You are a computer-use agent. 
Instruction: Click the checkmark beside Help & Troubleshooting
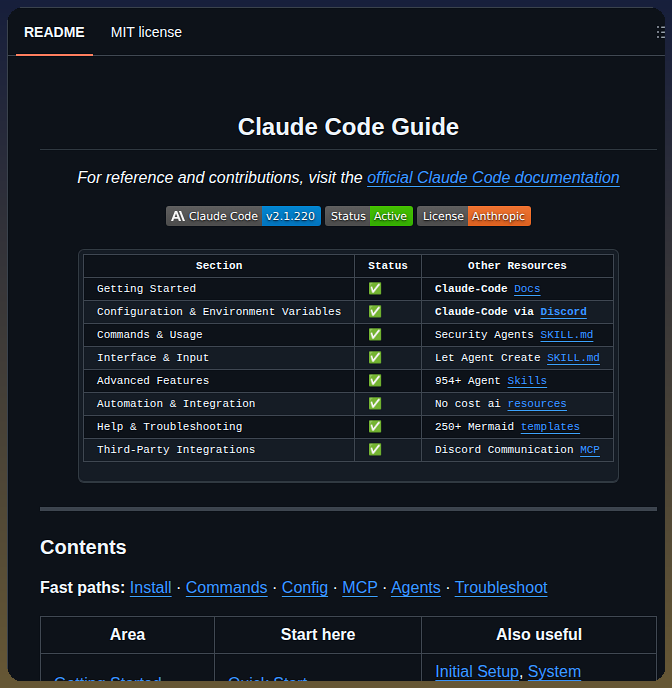tap(375, 426)
